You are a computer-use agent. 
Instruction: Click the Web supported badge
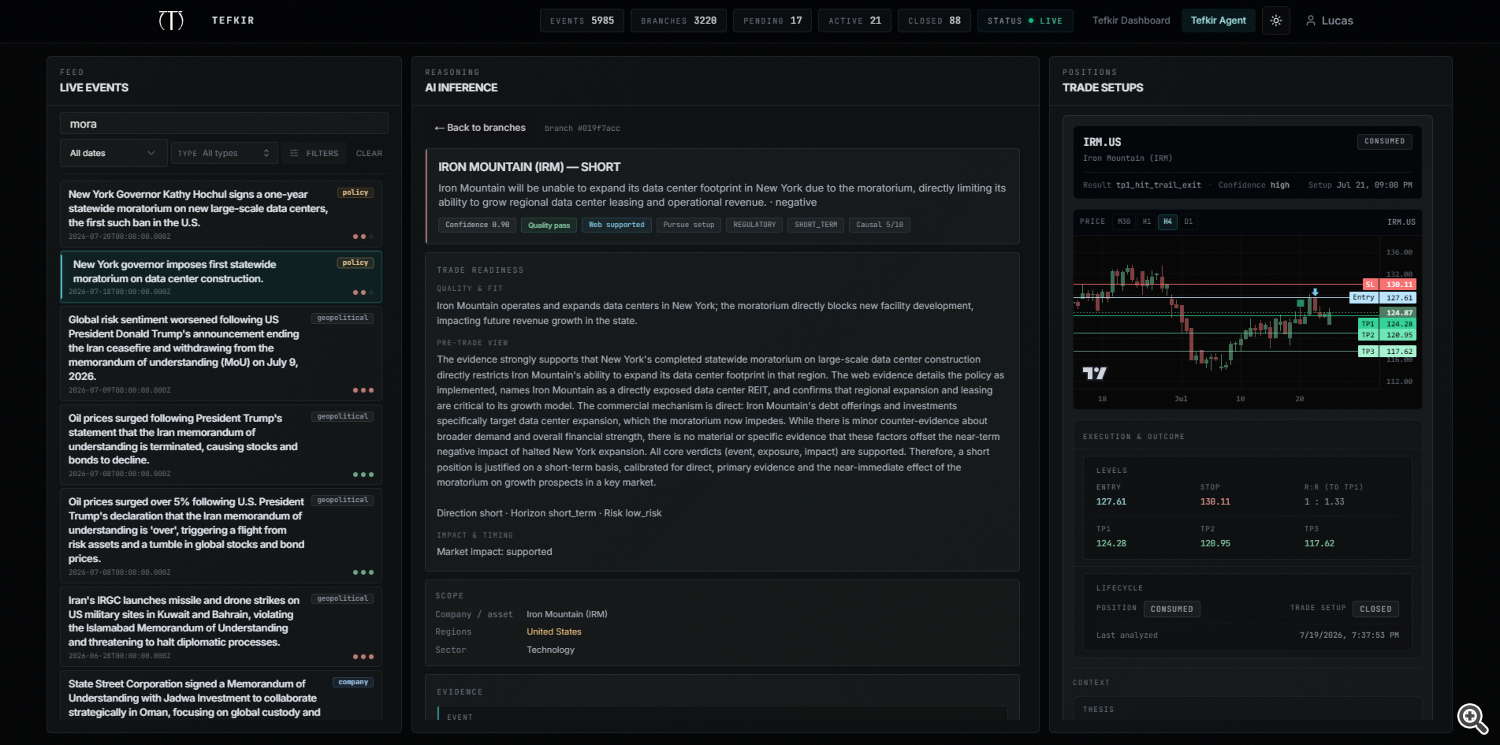616,225
